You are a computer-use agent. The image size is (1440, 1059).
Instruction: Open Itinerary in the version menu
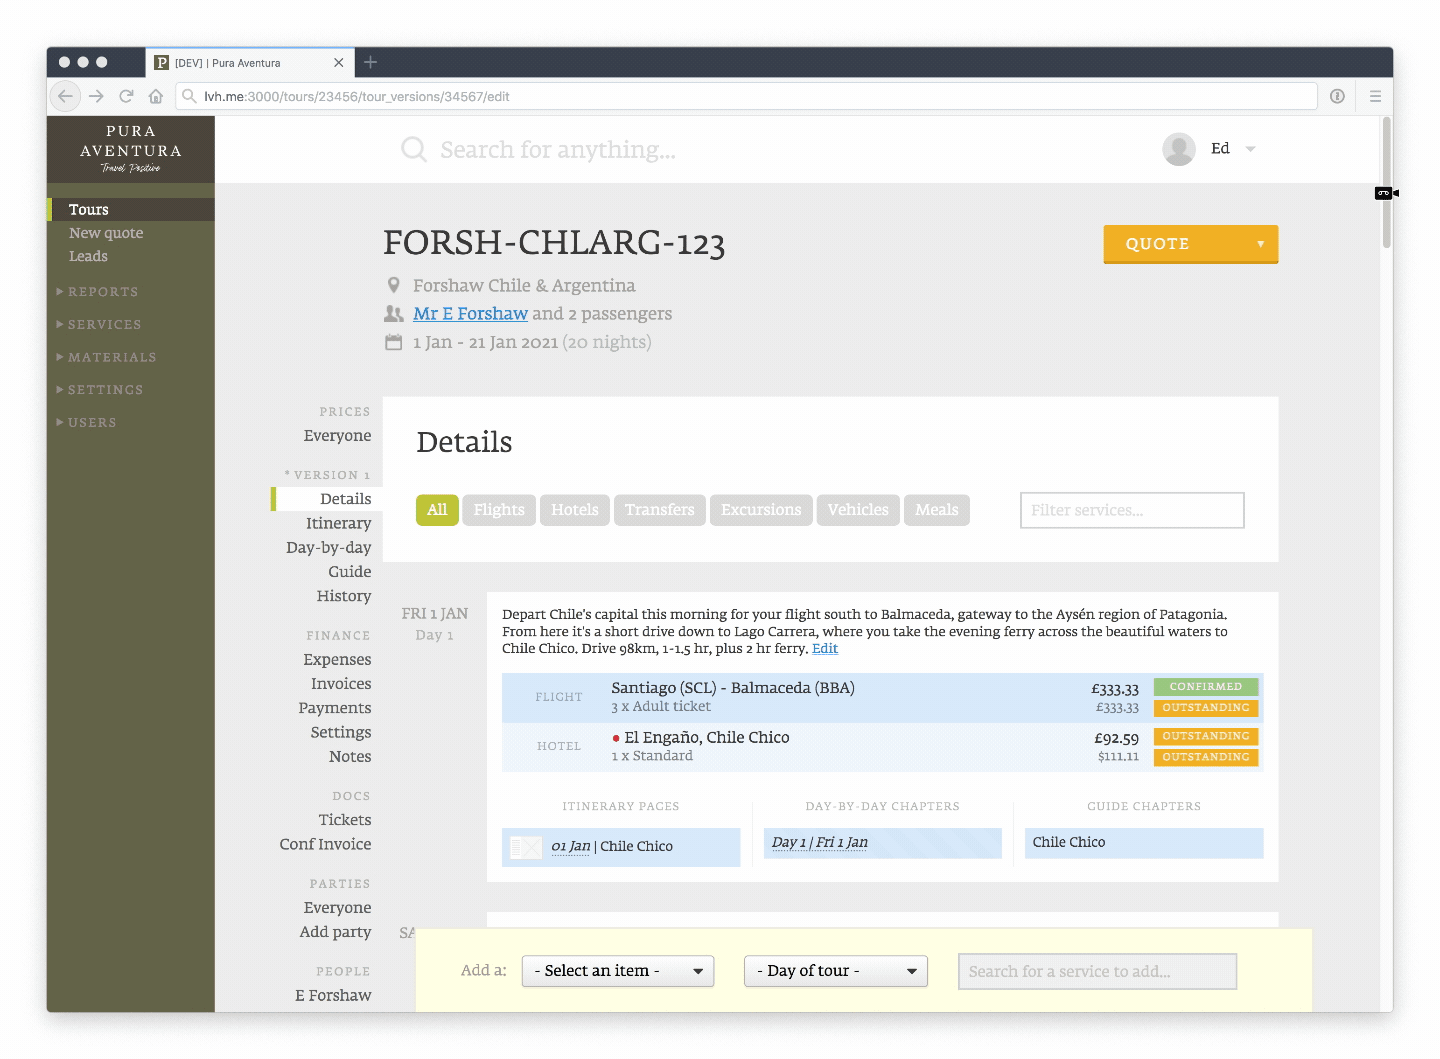point(338,523)
